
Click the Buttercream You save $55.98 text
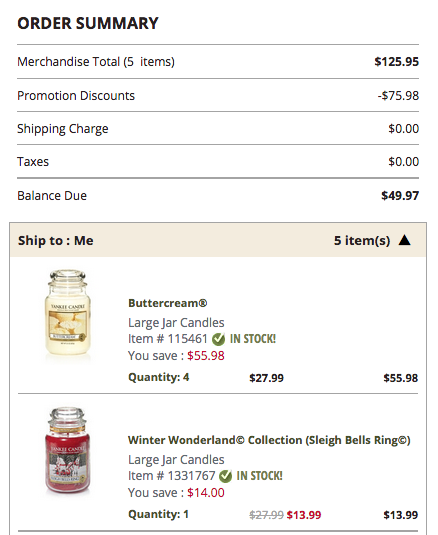click(176, 356)
